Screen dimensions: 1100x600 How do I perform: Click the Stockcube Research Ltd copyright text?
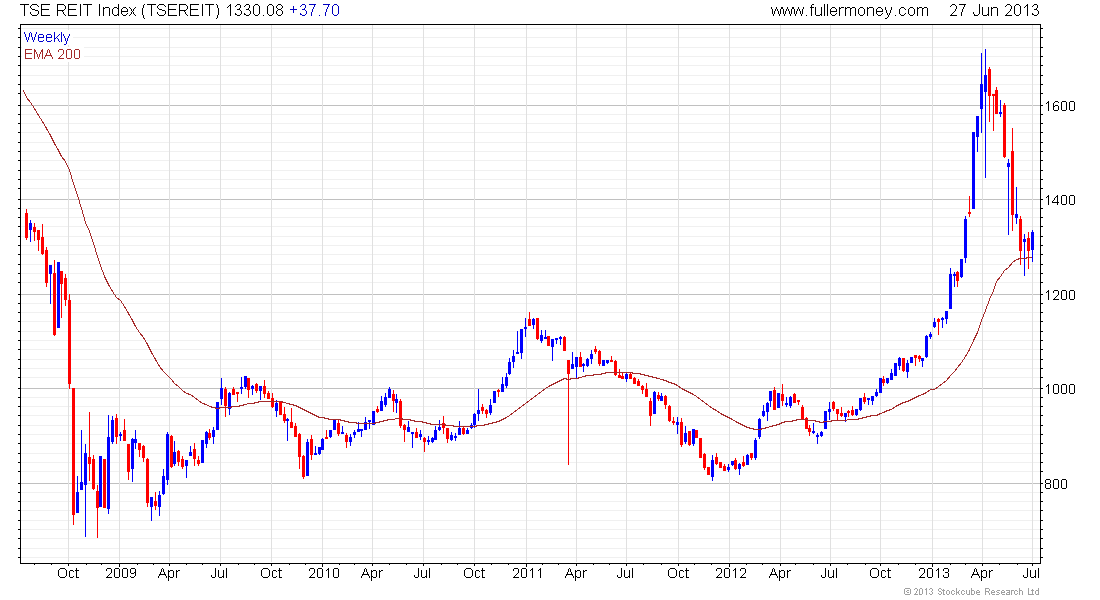(x=971, y=592)
